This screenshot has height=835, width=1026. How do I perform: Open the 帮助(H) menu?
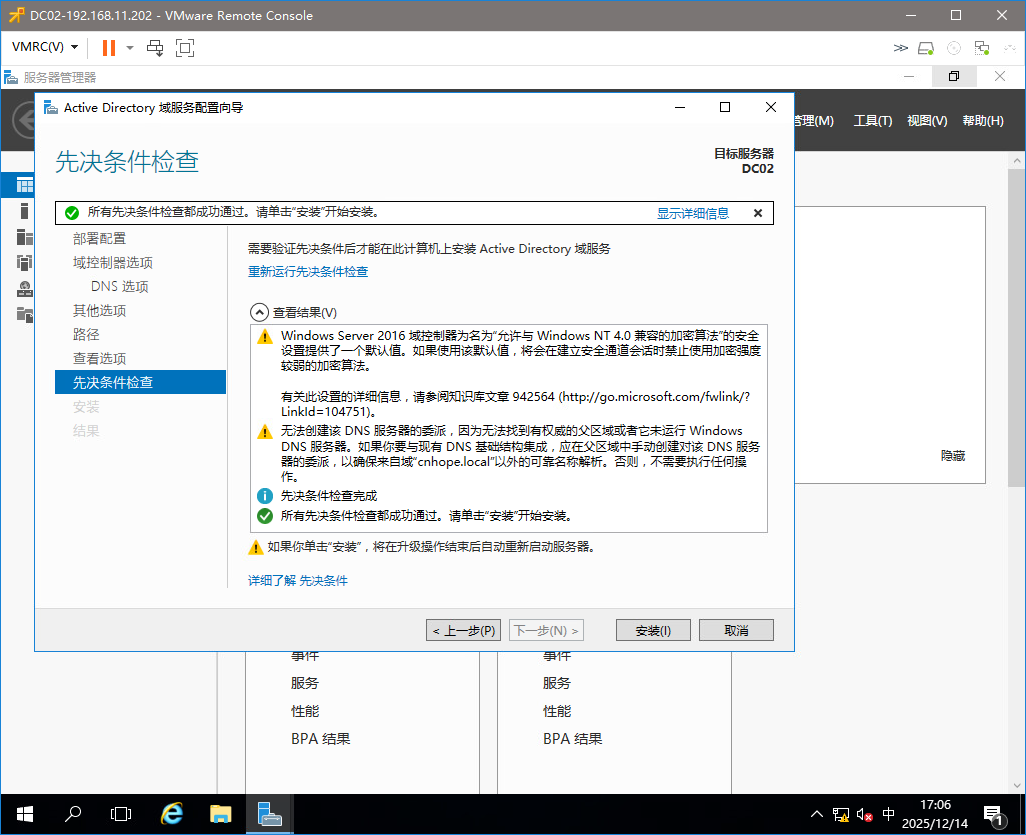point(983,121)
